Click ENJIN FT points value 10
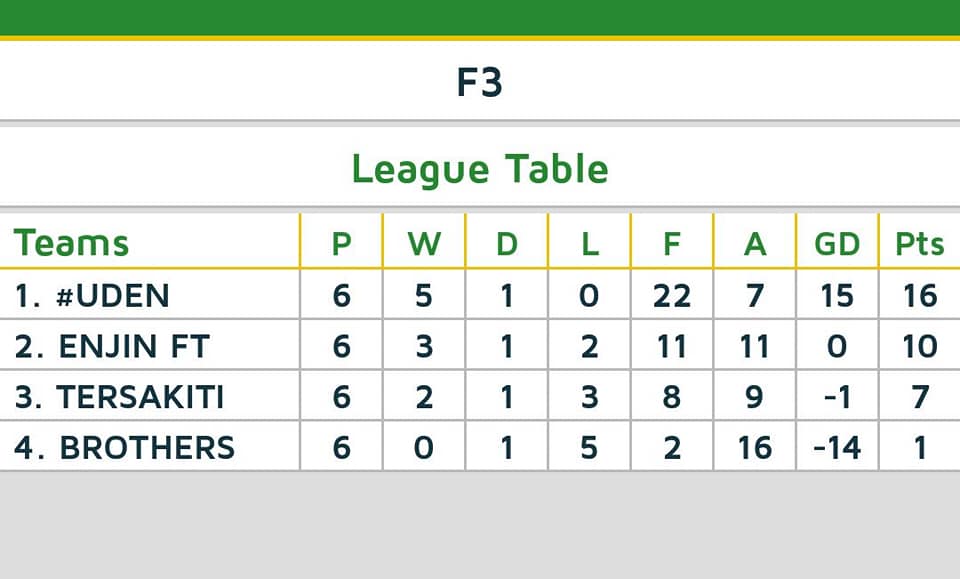The width and height of the screenshot is (960, 579). [920, 346]
